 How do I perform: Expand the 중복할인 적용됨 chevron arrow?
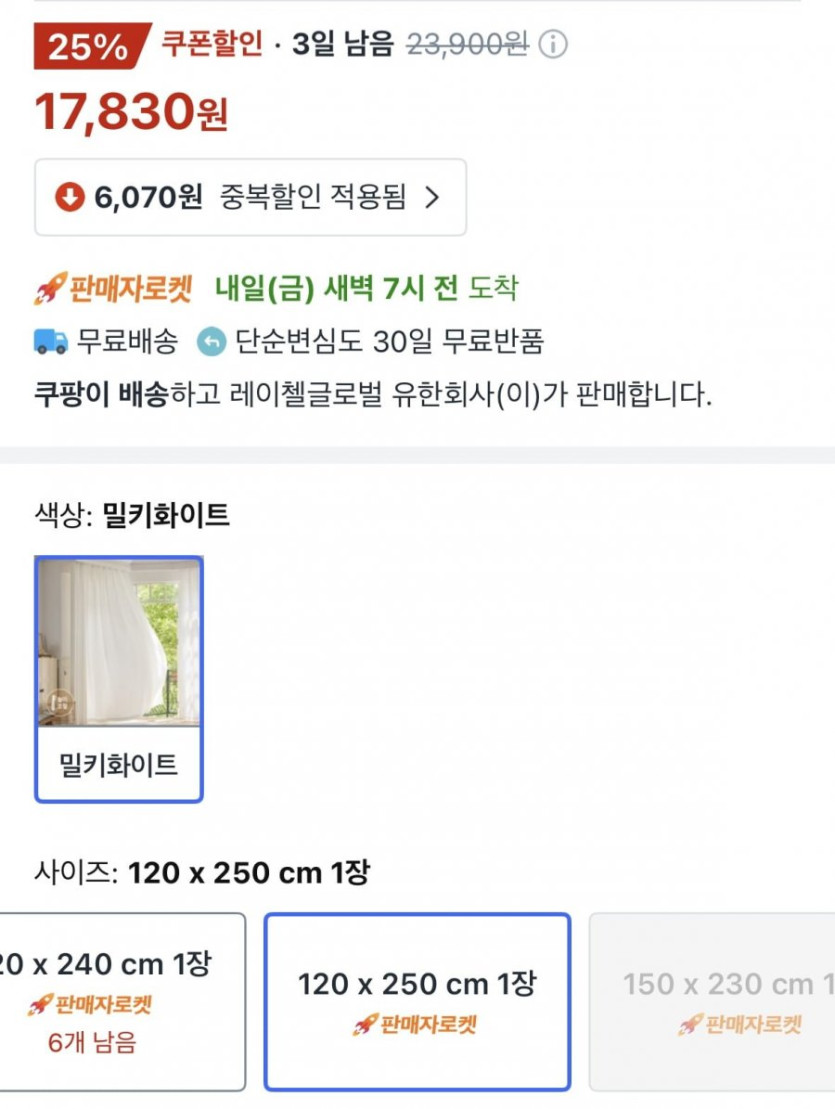(432, 198)
